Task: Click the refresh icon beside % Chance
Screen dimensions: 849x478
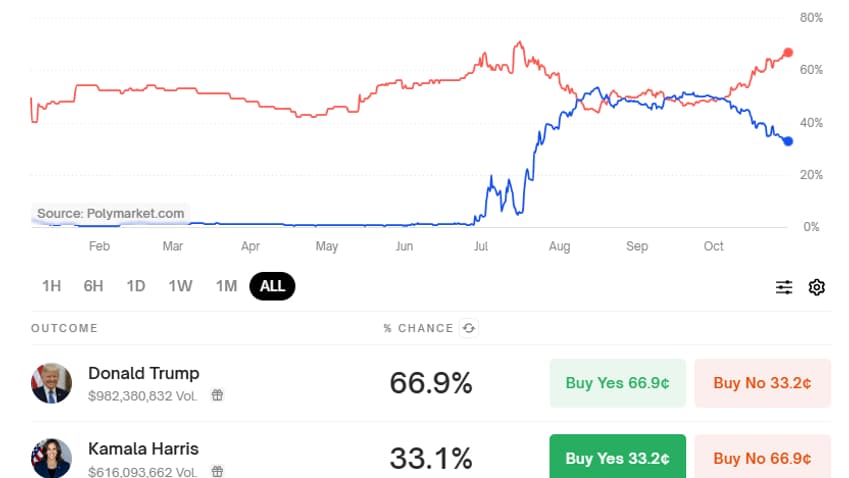Action: point(468,328)
